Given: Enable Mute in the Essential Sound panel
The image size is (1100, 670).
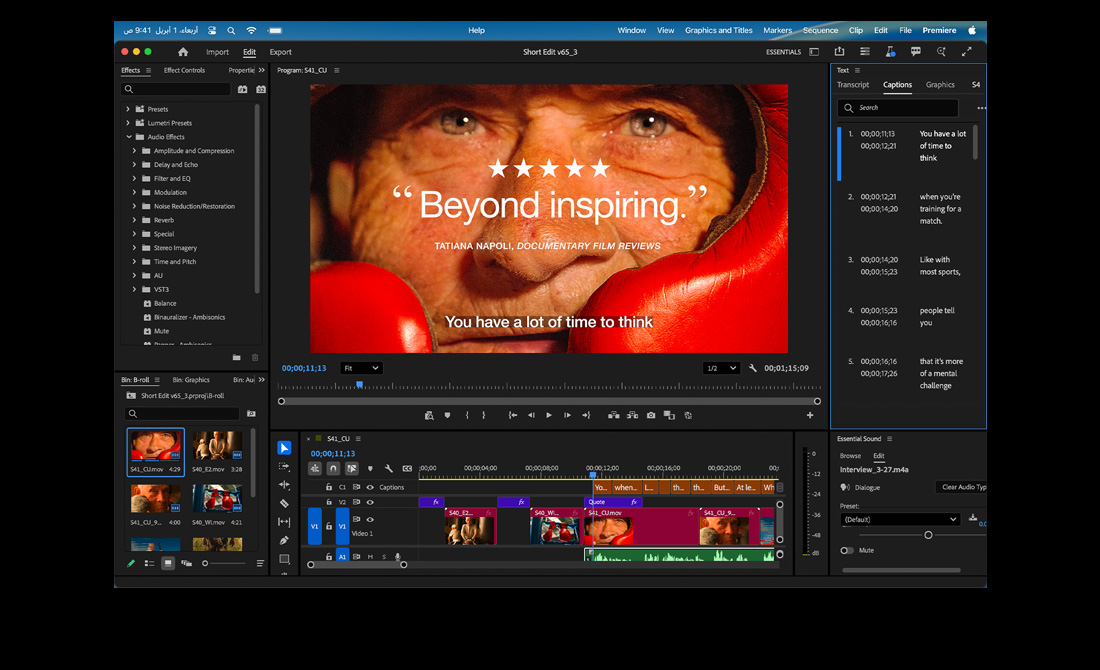Looking at the screenshot, I should pos(846,550).
